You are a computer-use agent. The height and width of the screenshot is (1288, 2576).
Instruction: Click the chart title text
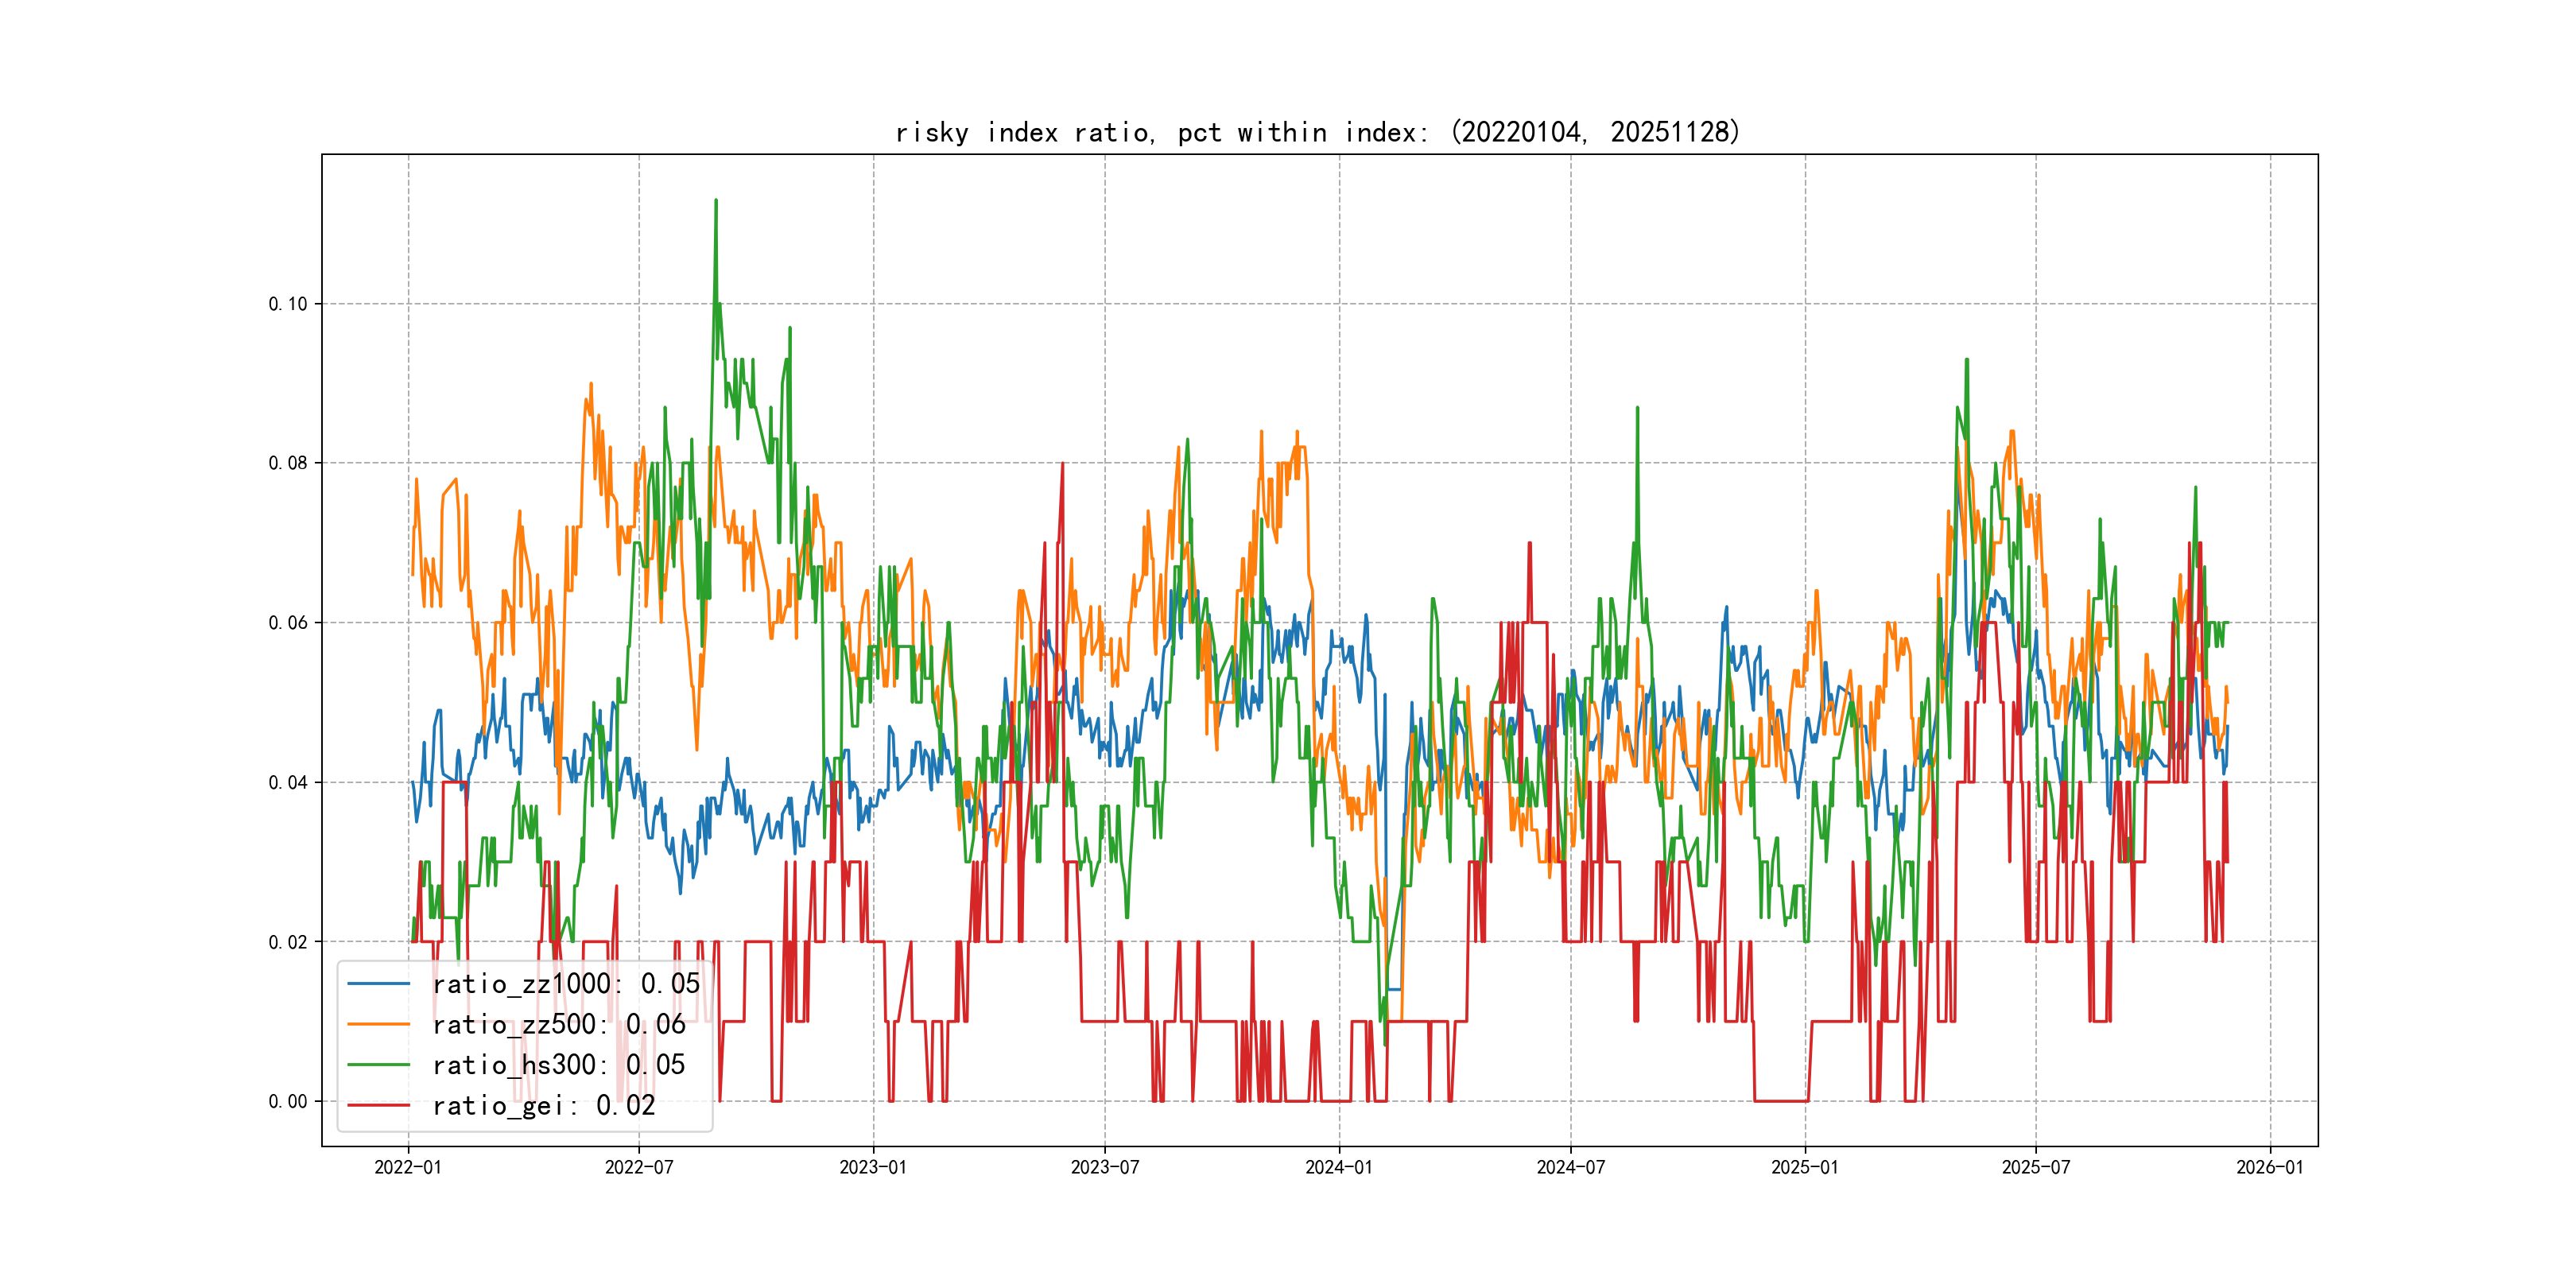(1317, 132)
